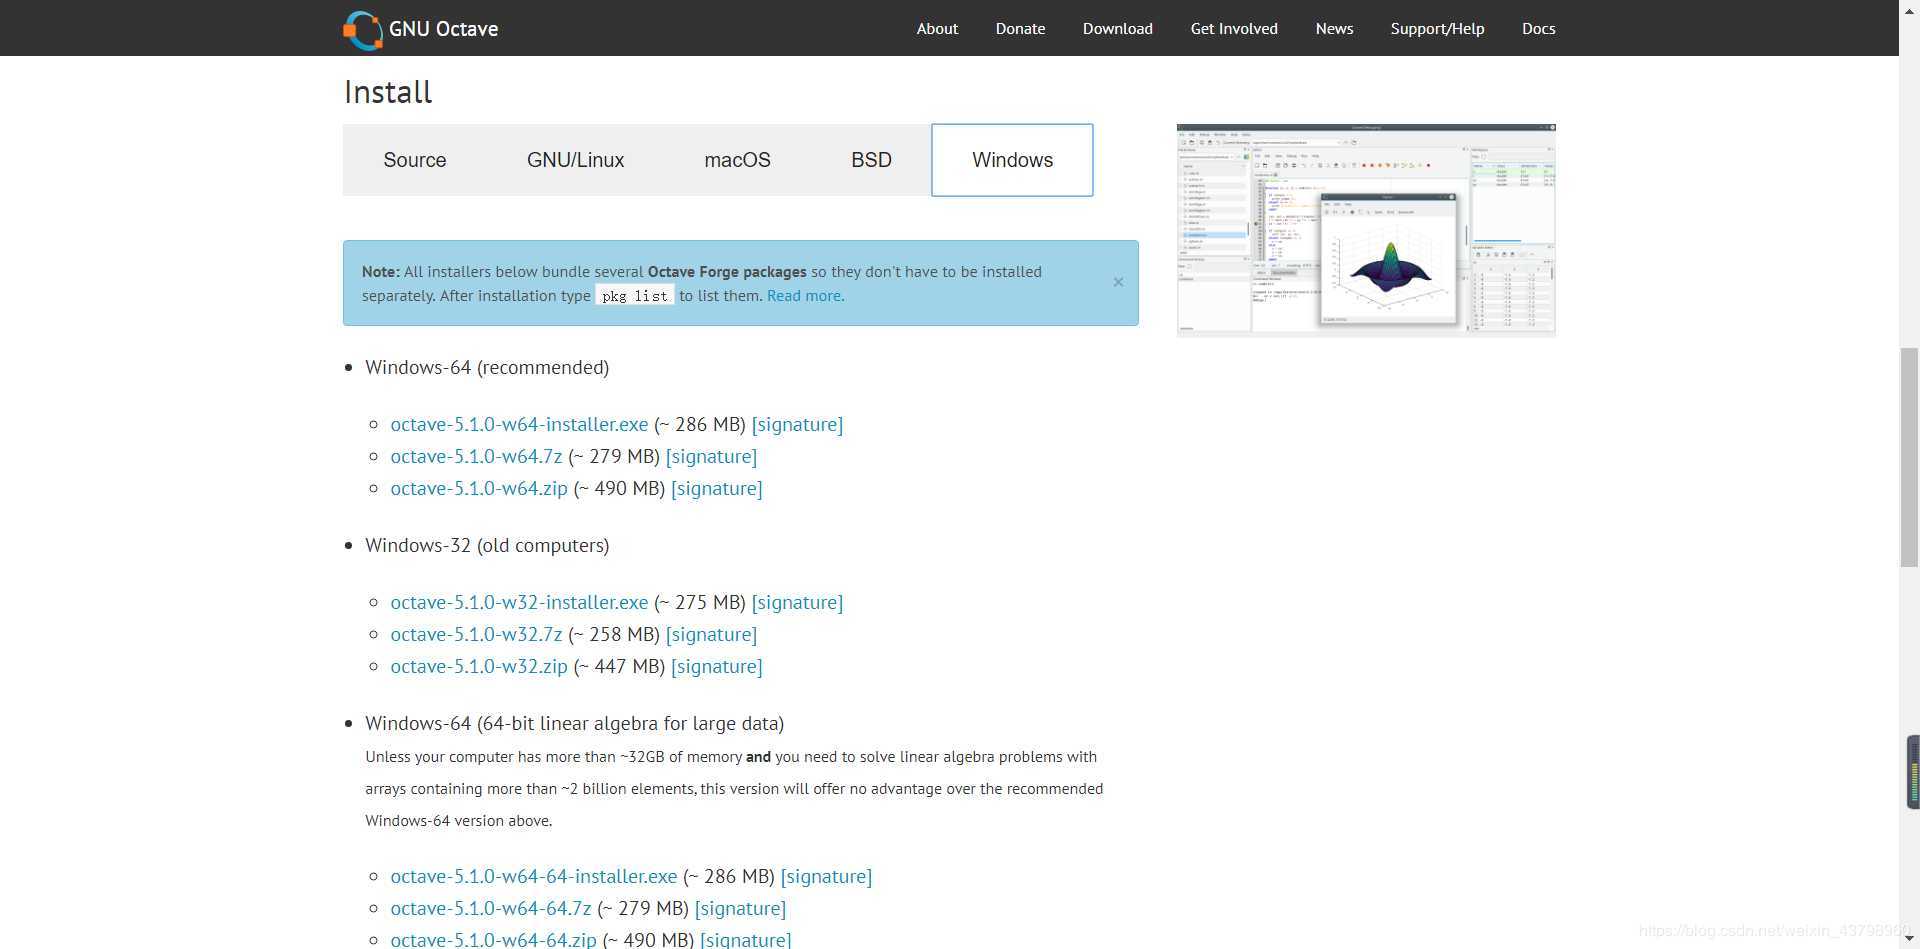Switch to the macOS install tab
This screenshot has height=949, width=1920.
tap(737, 160)
